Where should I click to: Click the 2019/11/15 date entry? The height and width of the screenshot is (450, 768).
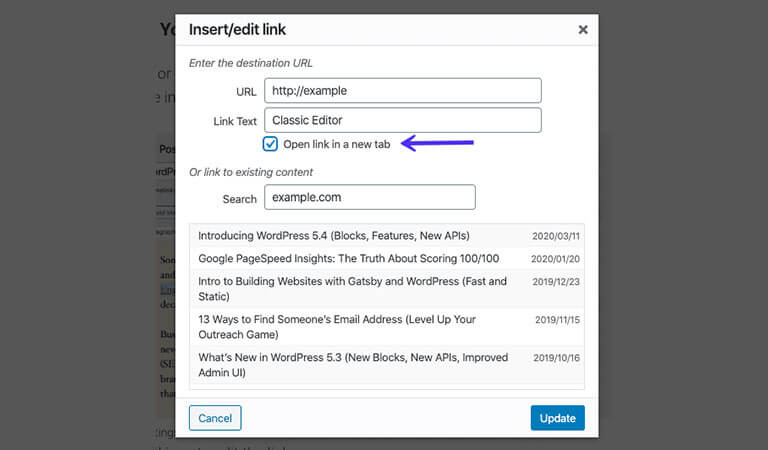coord(557,320)
